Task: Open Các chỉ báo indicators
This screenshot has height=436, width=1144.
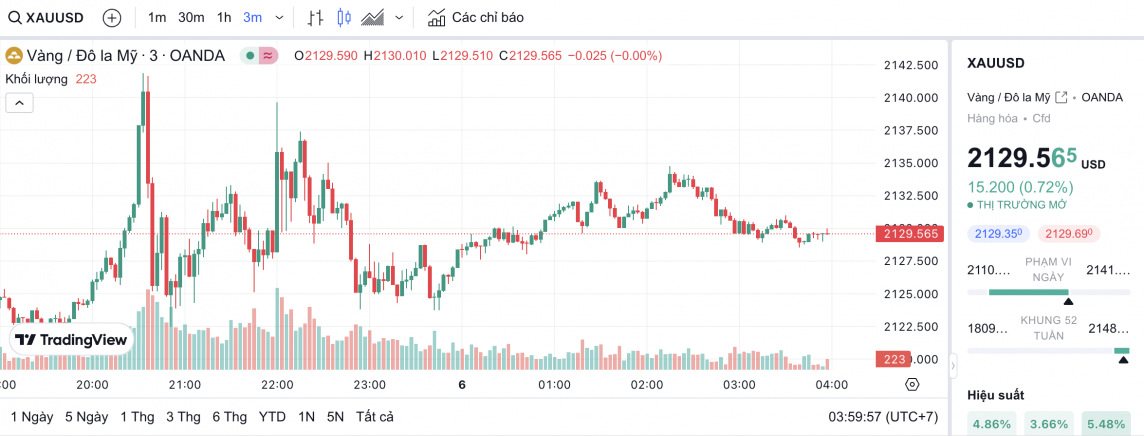Action: [x=475, y=17]
